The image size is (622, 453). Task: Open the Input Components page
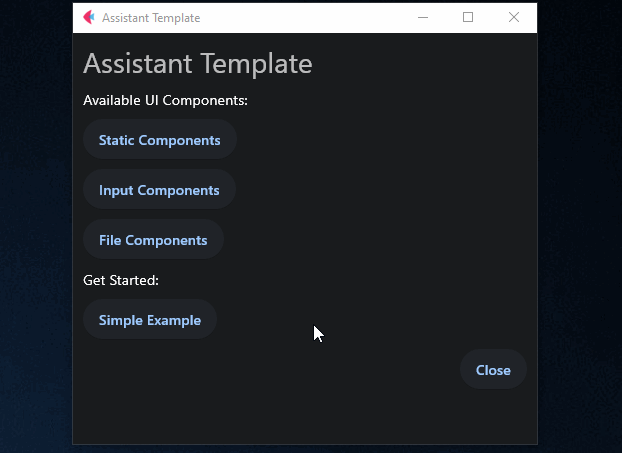point(159,190)
